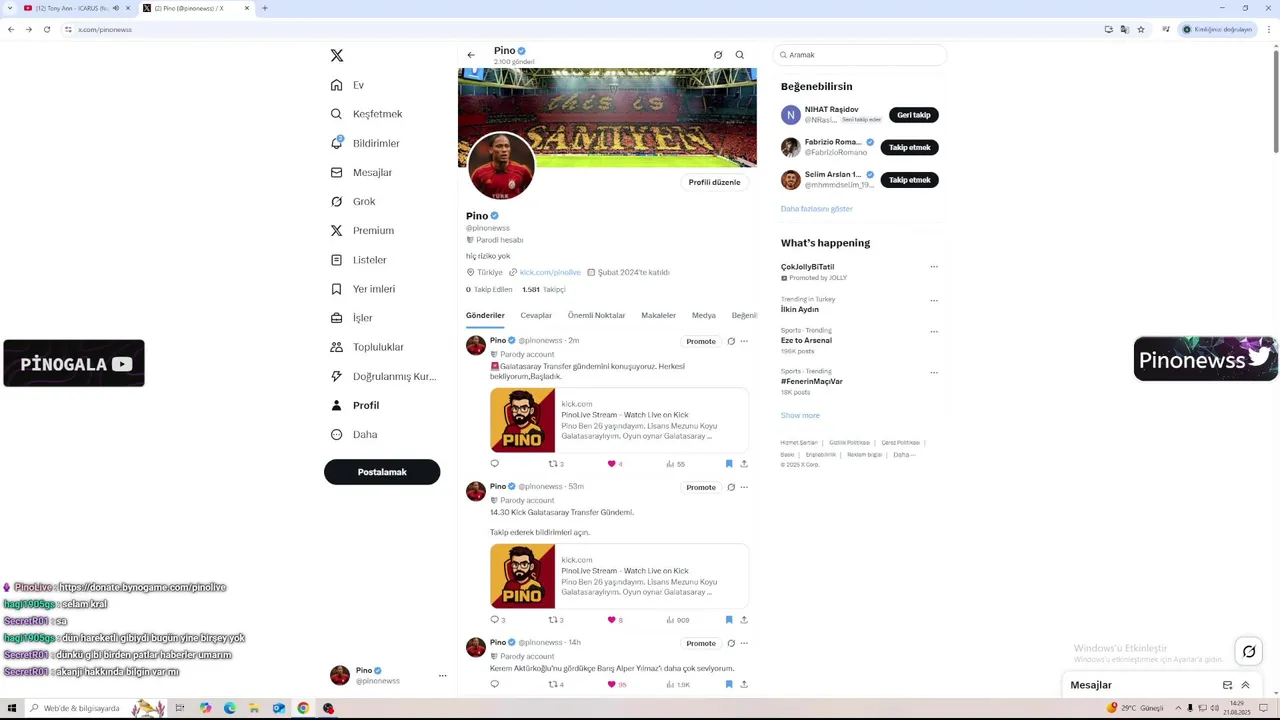Open Topluluklar in the sidebar
Image resolution: width=1280 pixels, height=720 pixels.
(x=368, y=347)
